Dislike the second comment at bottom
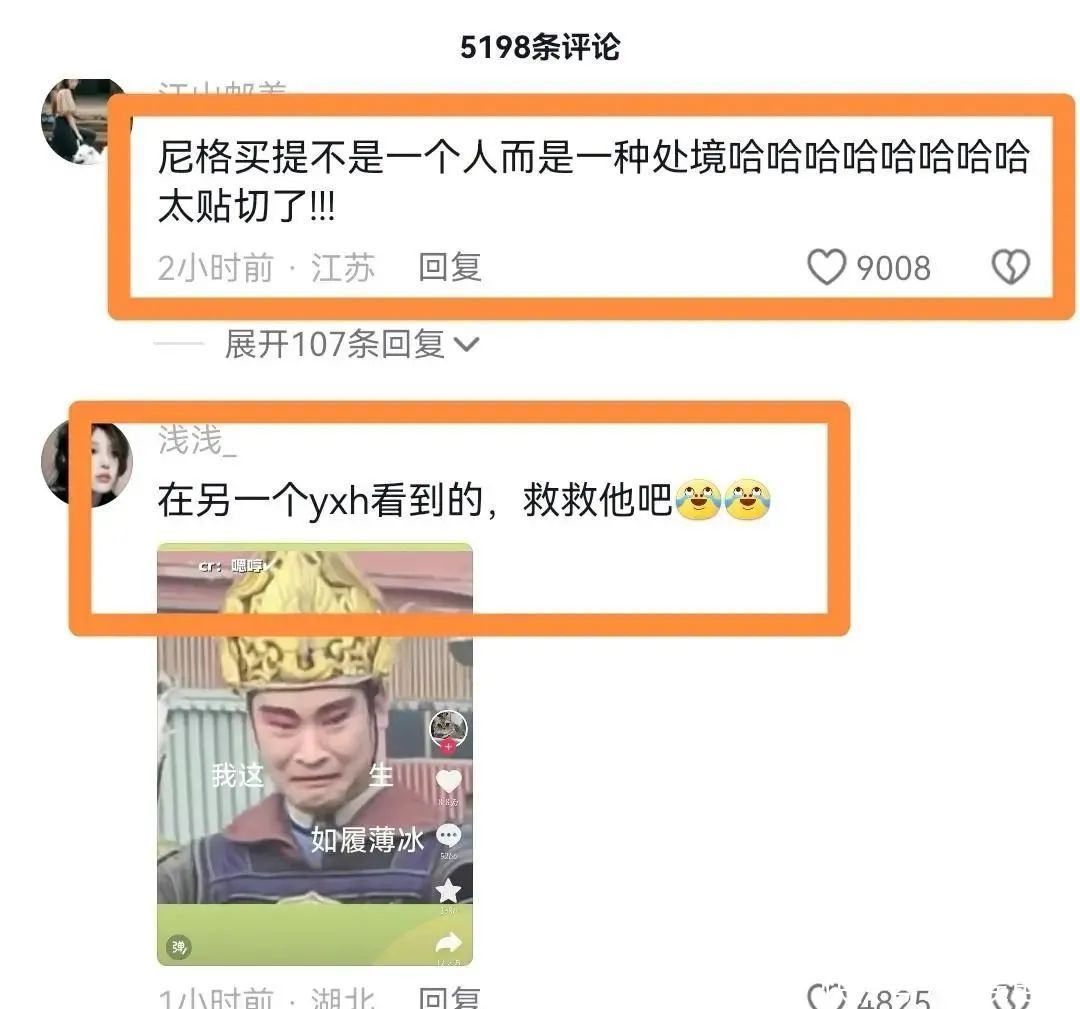 coord(1010,997)
